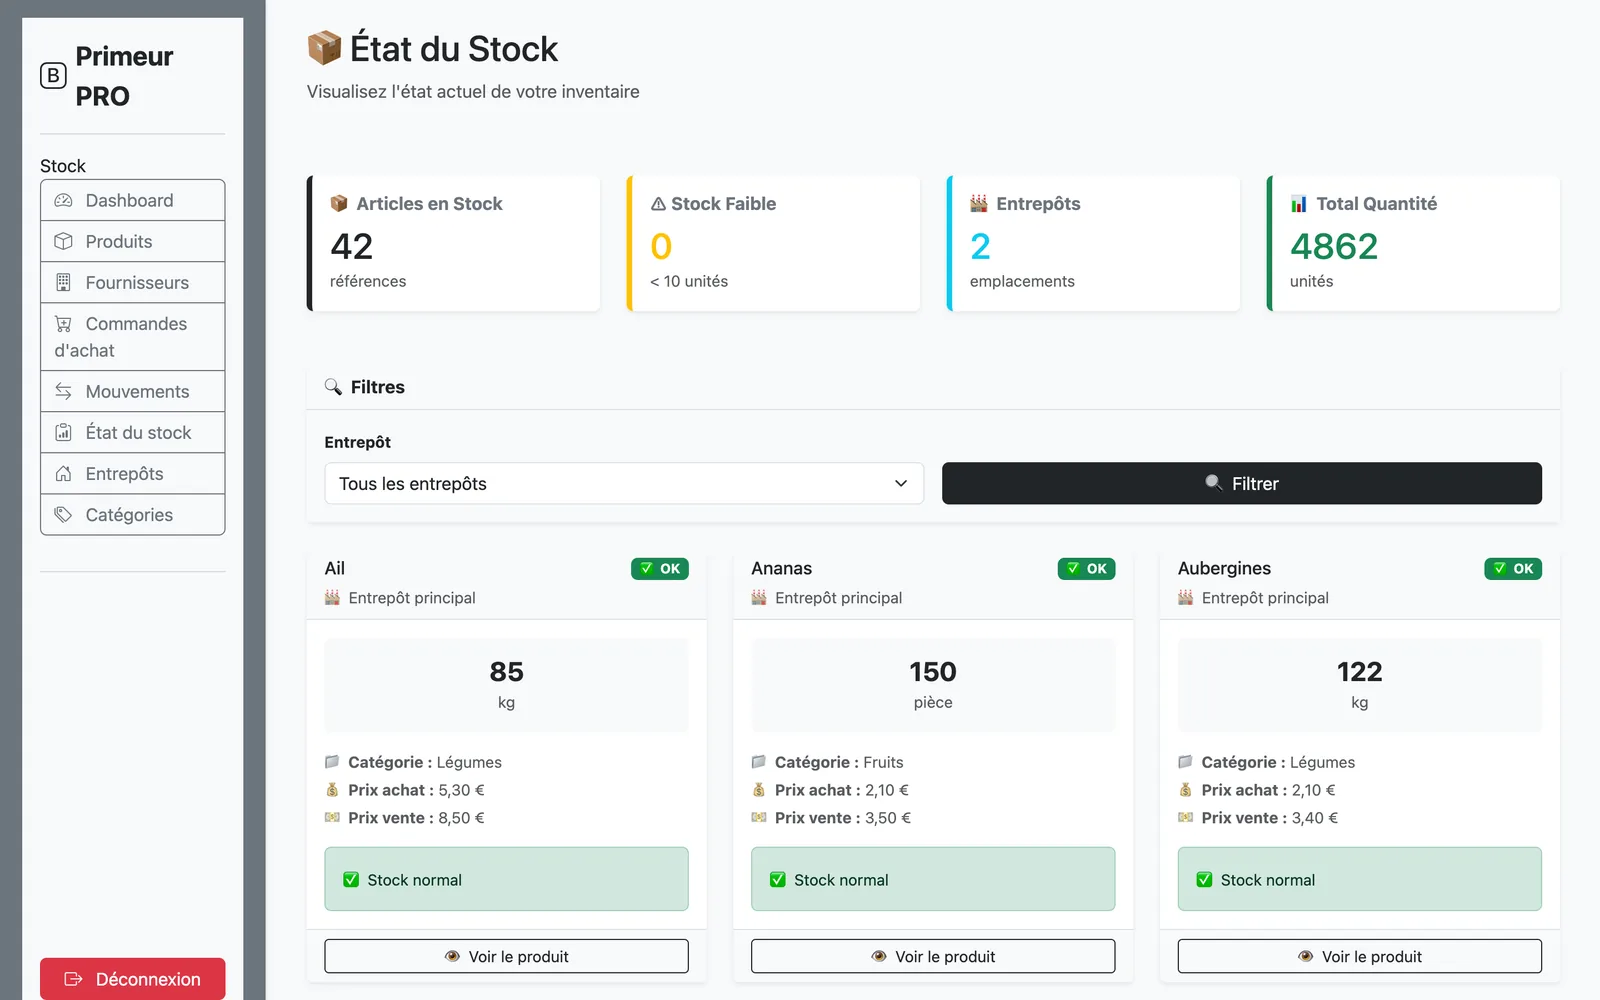Click the Entrepôts house icon
The image size is (1600, 1000).
(x=63, y=474)
